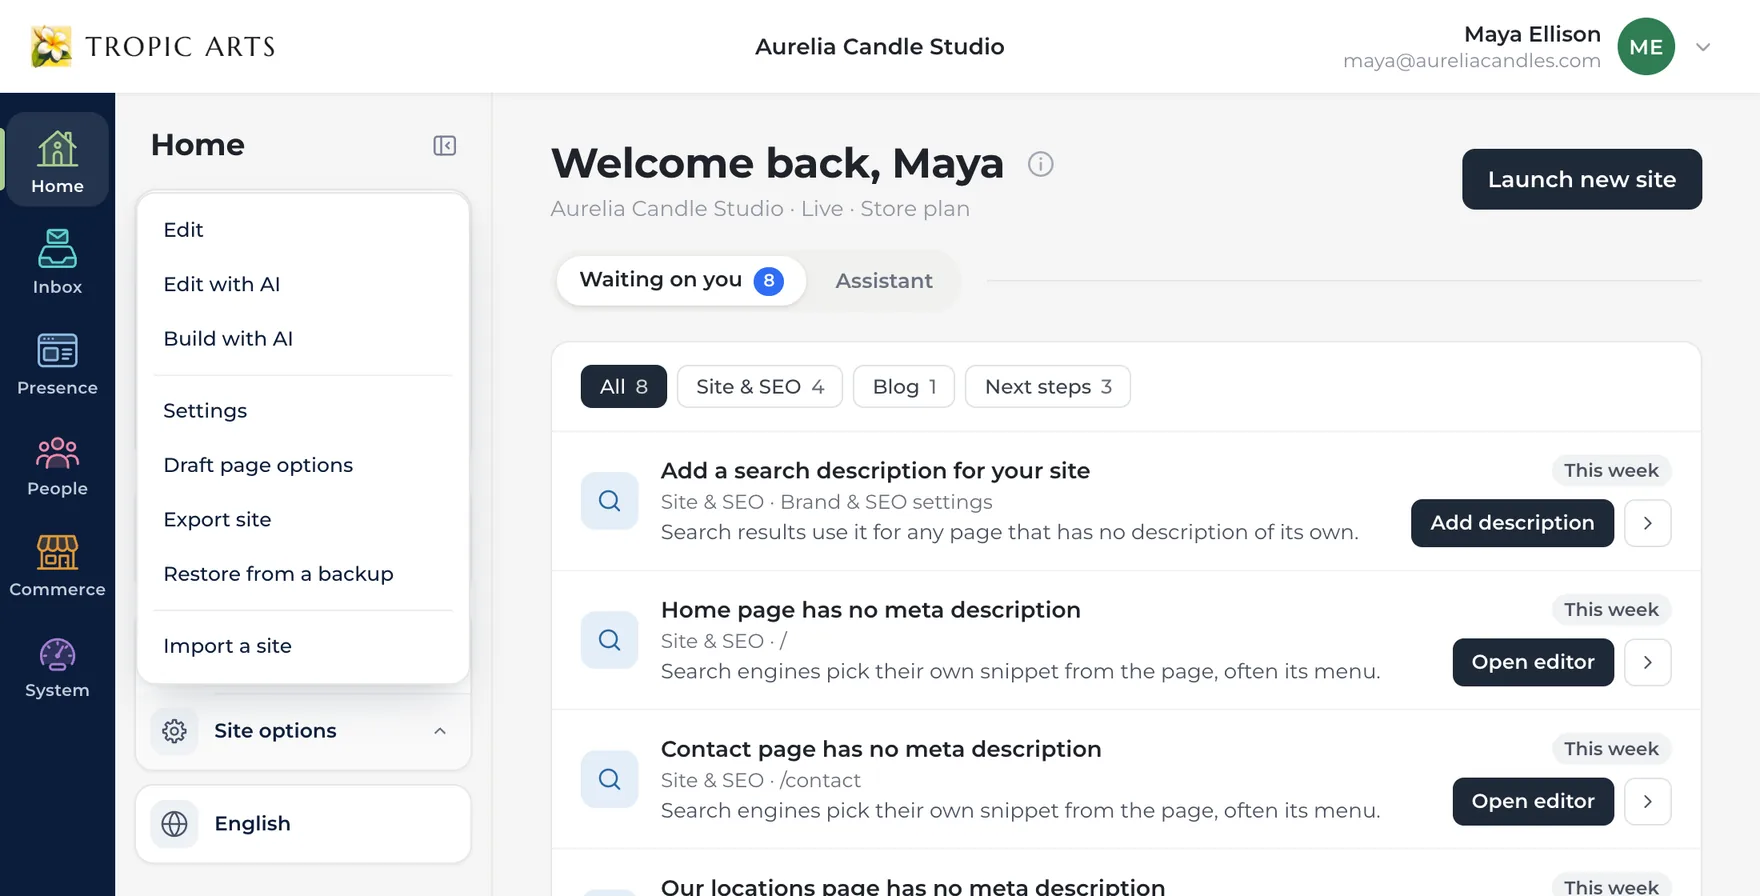The width and height of the screenshot is (1760, 896).
Task: Click the Site options gear icon
Action: coord(174,731)
